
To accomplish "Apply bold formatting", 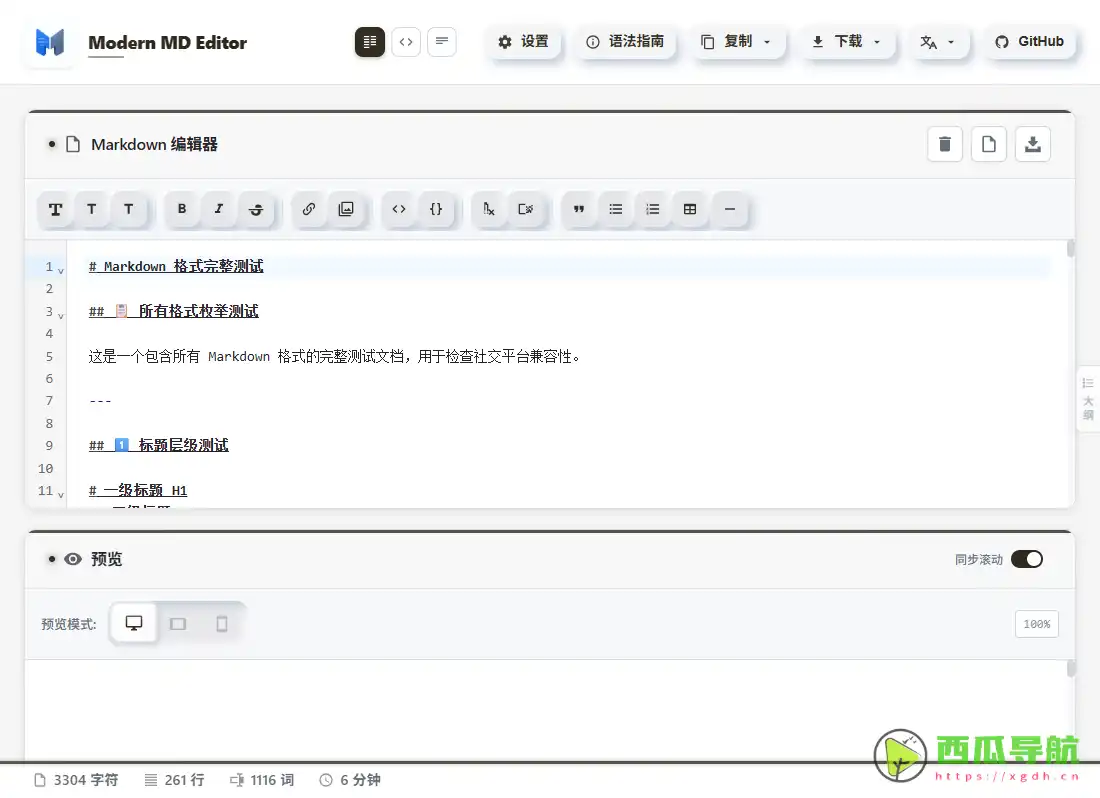I will pyautogui.click(x=182, y=209).
